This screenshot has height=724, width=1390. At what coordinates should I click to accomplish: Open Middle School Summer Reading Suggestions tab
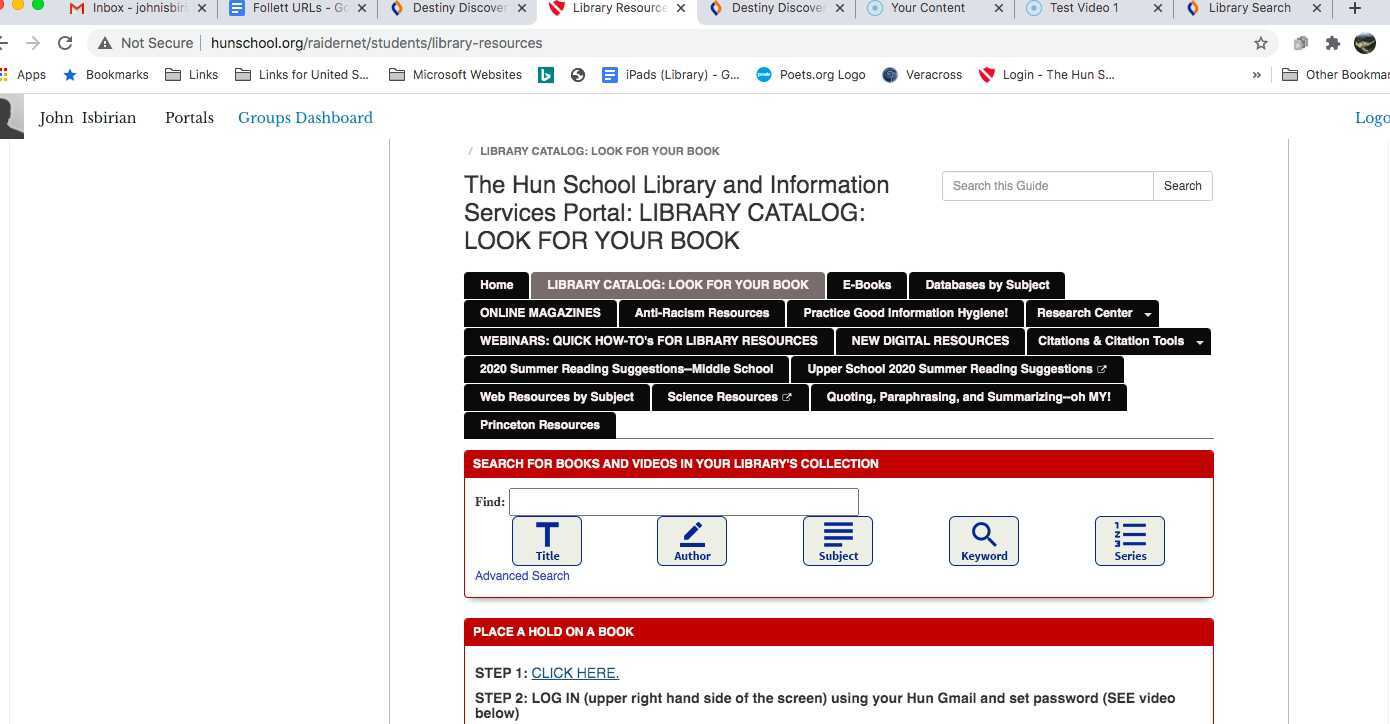[x=626, y=369]
